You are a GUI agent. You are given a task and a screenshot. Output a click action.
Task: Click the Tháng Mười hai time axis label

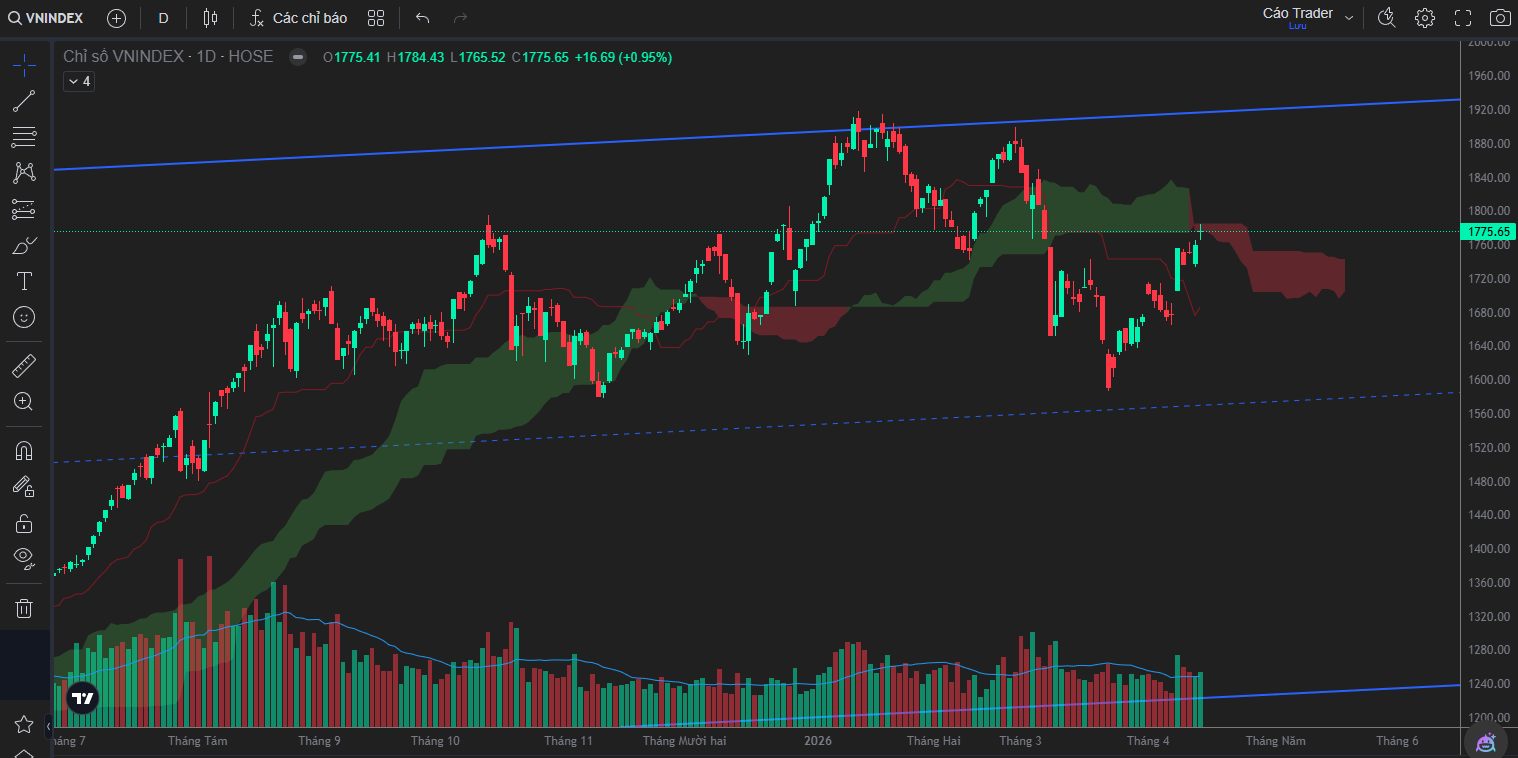(x=685, y=741)
